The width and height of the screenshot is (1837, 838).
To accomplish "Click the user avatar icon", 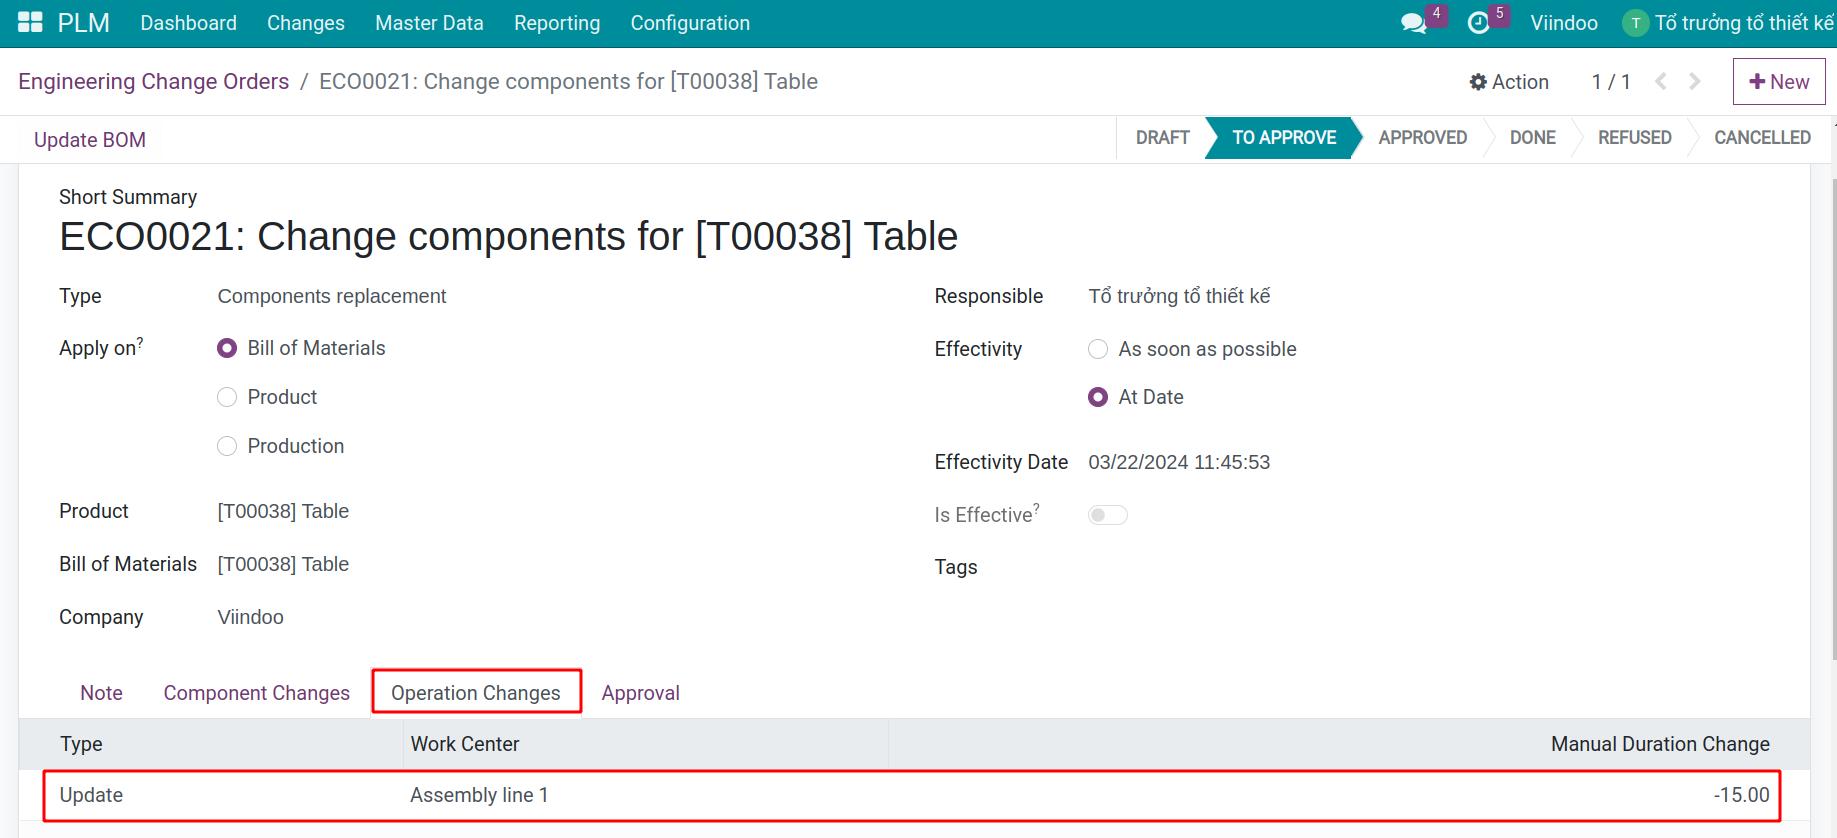I will pyautogui.click(x=1635, y=23).
